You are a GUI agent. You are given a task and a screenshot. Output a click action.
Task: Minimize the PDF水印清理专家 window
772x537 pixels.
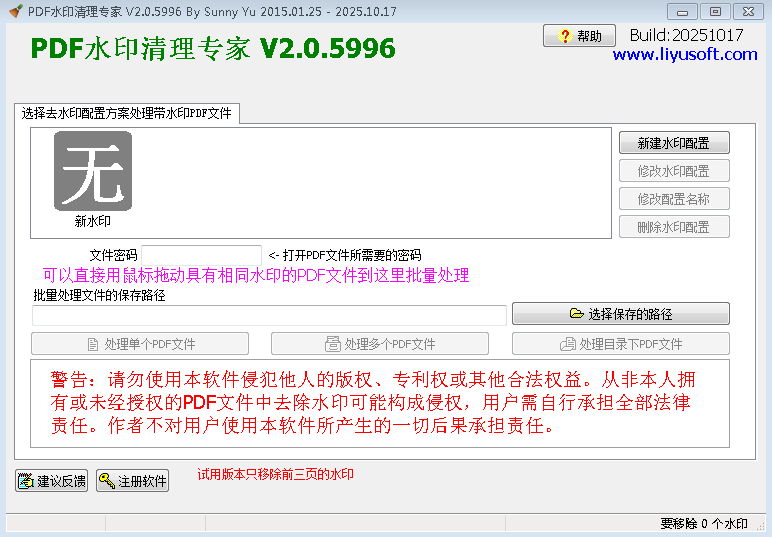click(x=683, y=11)
